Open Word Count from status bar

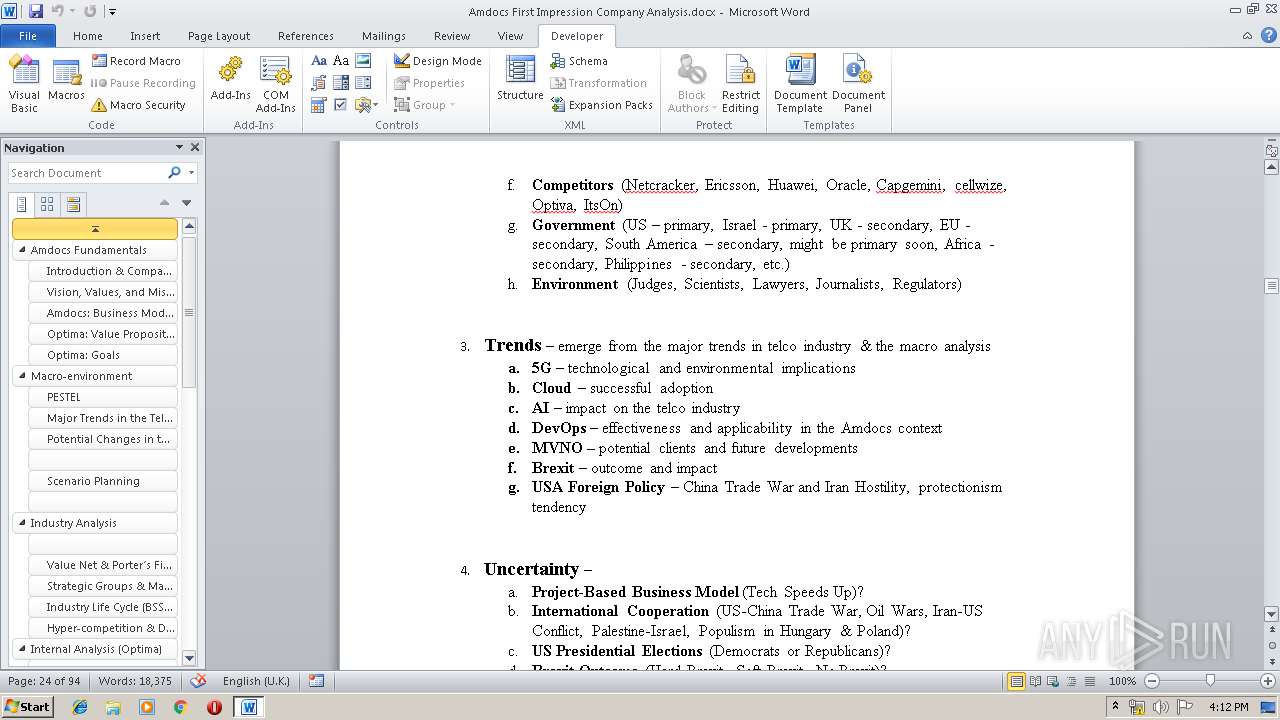click(x=135, y=681)
